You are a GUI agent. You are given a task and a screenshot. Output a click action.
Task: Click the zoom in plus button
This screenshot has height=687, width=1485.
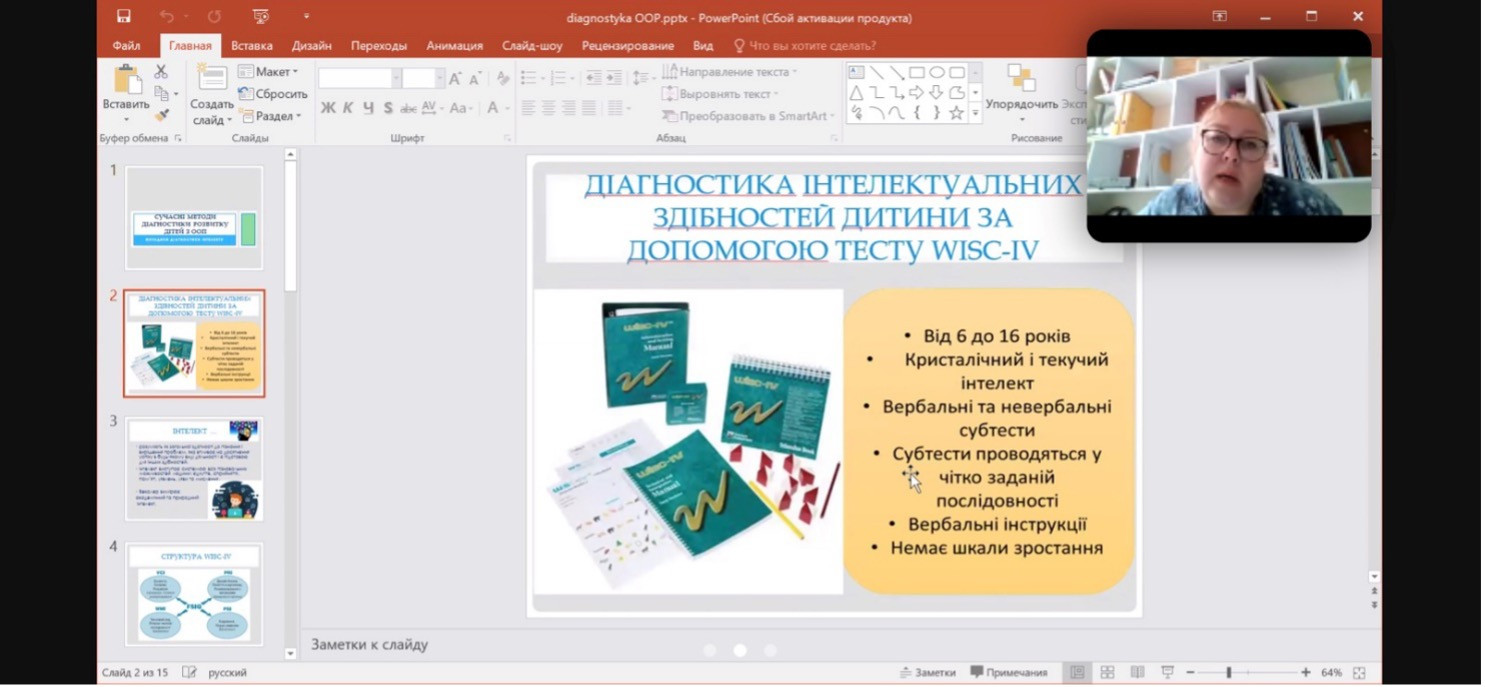[x=1306, y=673]
